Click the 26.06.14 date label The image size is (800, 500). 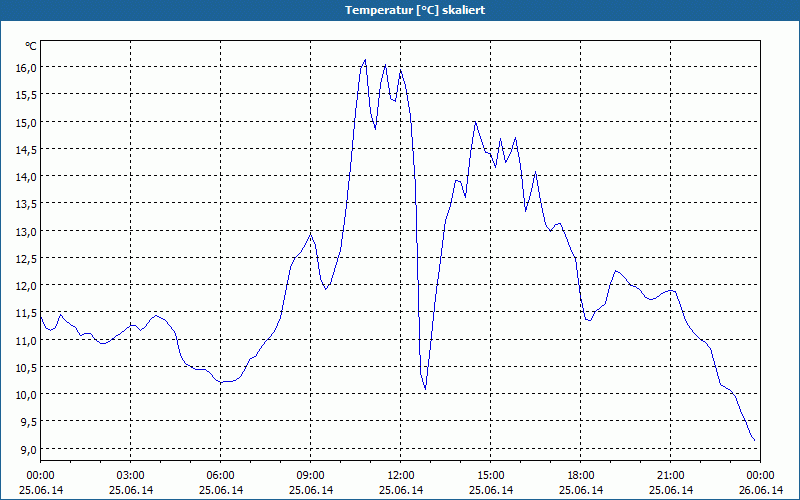pos(761,490)
